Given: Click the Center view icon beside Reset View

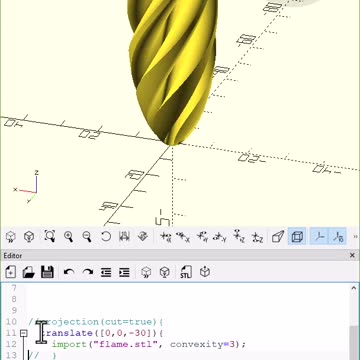Looking at the screenshot, I should pyautogui.click(x=124, y=237).
